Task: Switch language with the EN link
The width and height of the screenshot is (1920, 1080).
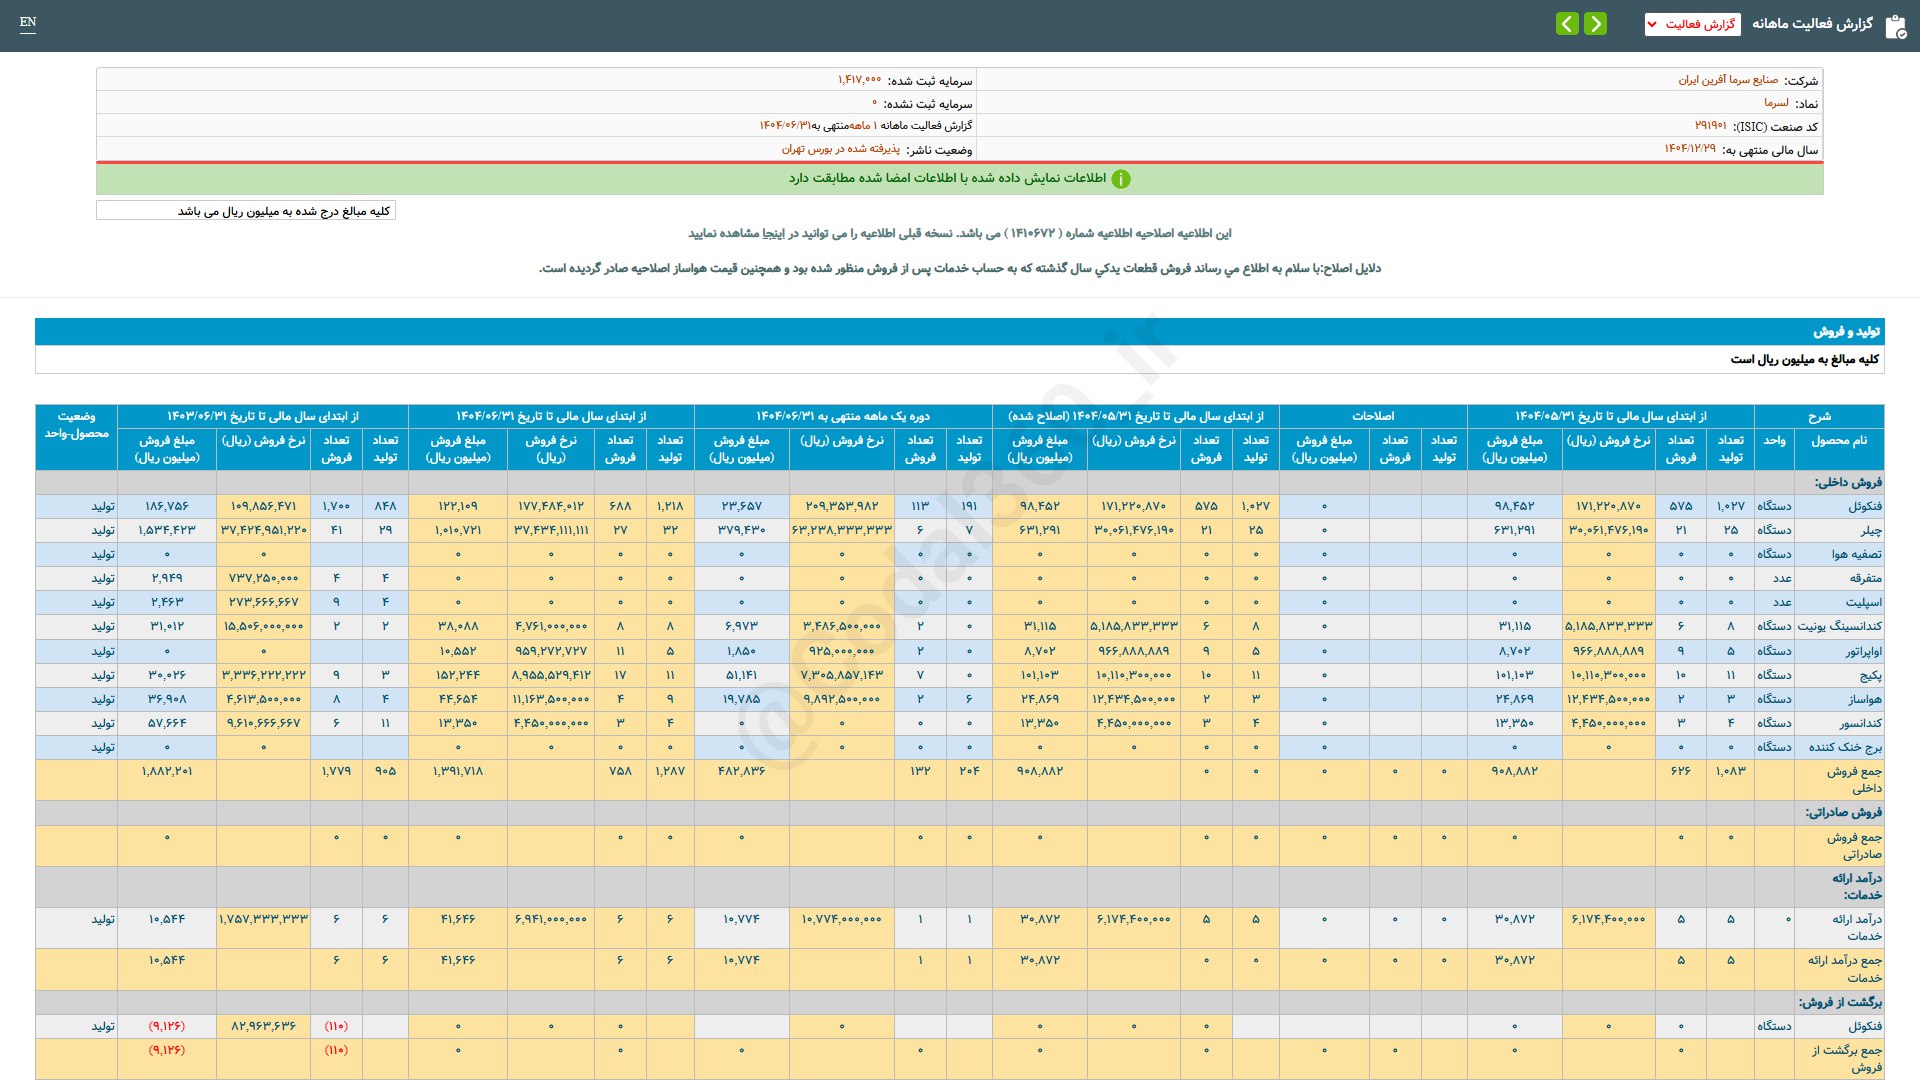Action: pyautogui.click(x=28, y=22)
